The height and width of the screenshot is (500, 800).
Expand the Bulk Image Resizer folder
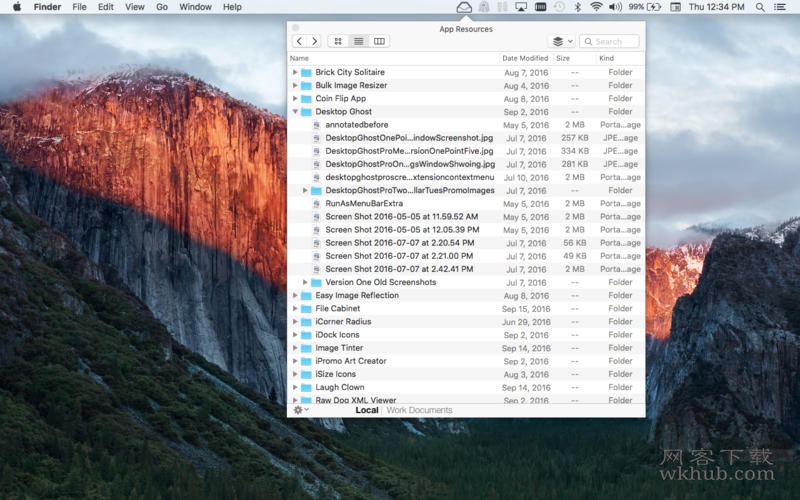295,85
